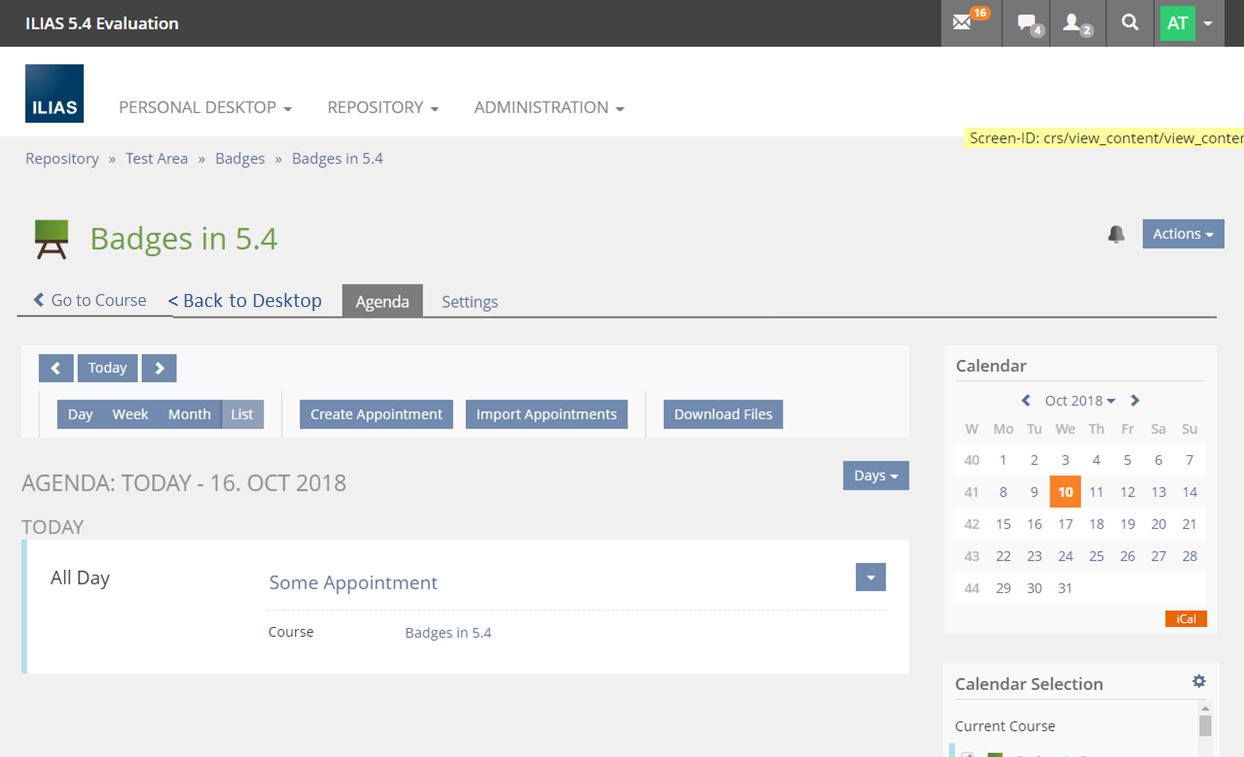Click the ILIAS logo
Viewport: 1244px width, 757px height.
[x=54, y=93]
